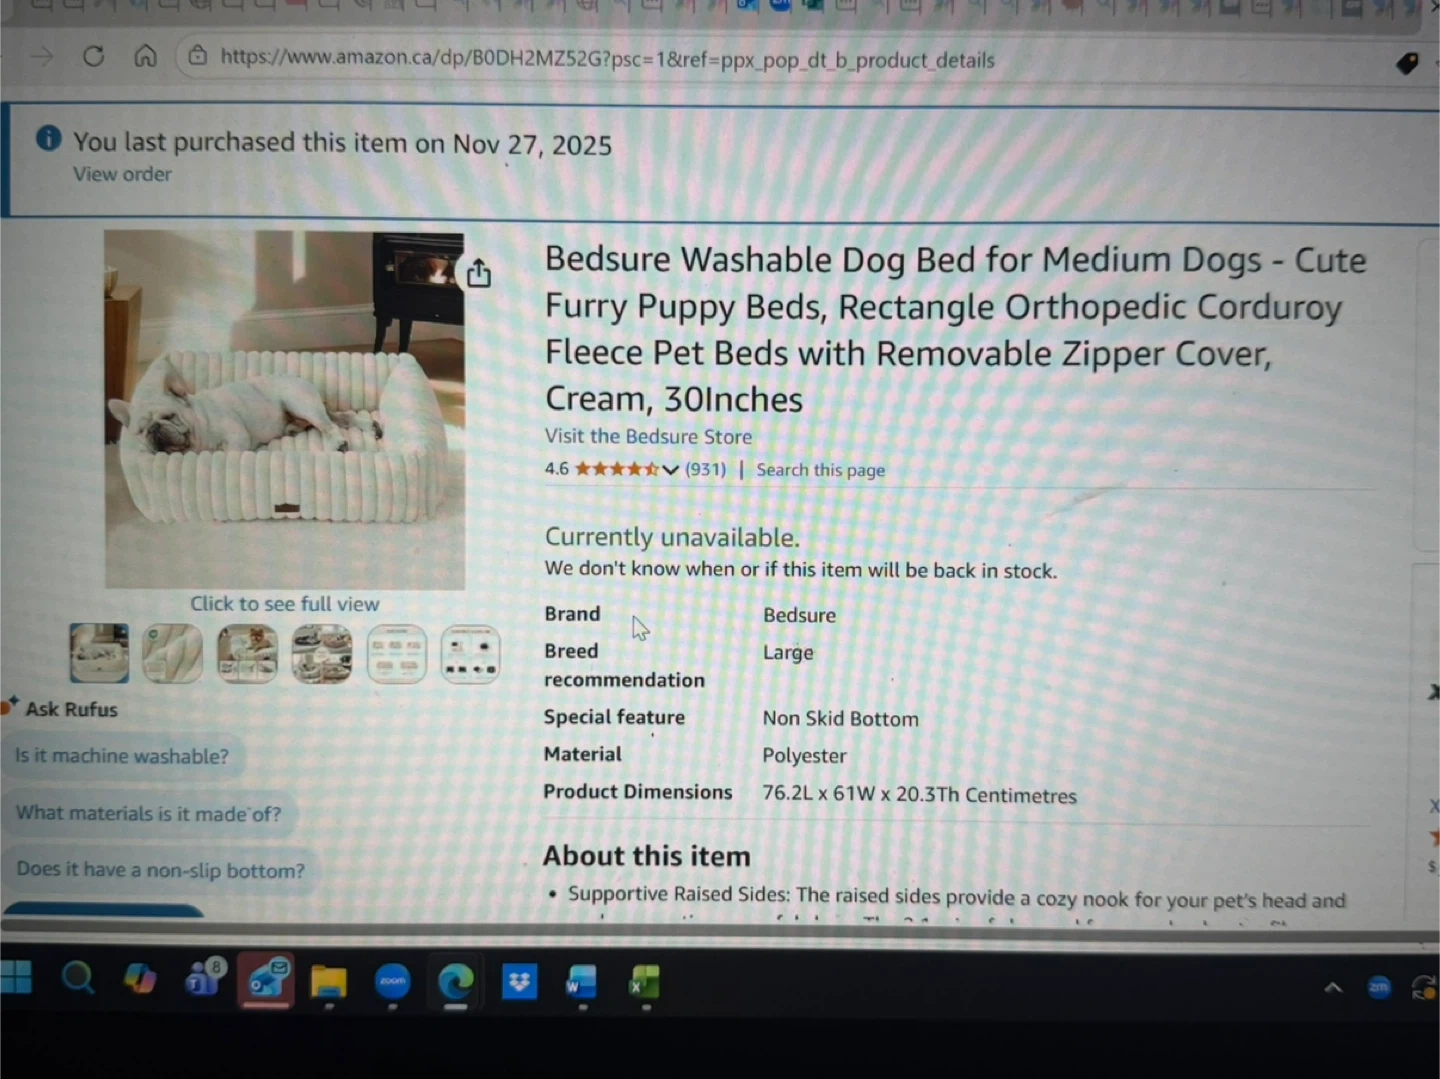
Task: Click Search this page link
Action: 820,470
